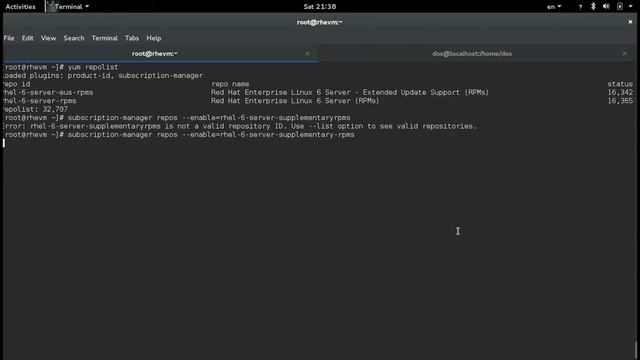Open the clock showing Sat 21:38
Viewport: 640px width, 360px height.
320,7
